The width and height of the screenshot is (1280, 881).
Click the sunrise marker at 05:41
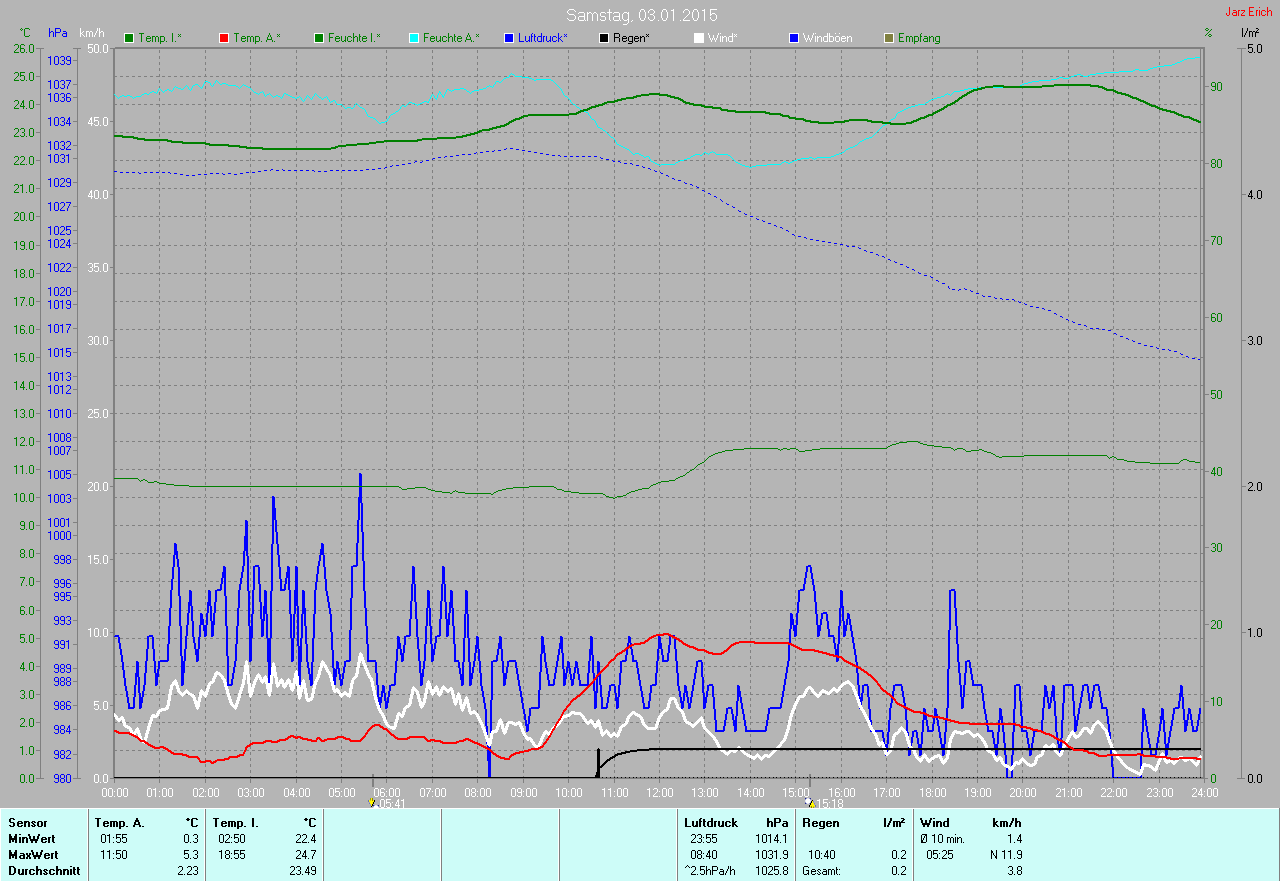[372, 802]
